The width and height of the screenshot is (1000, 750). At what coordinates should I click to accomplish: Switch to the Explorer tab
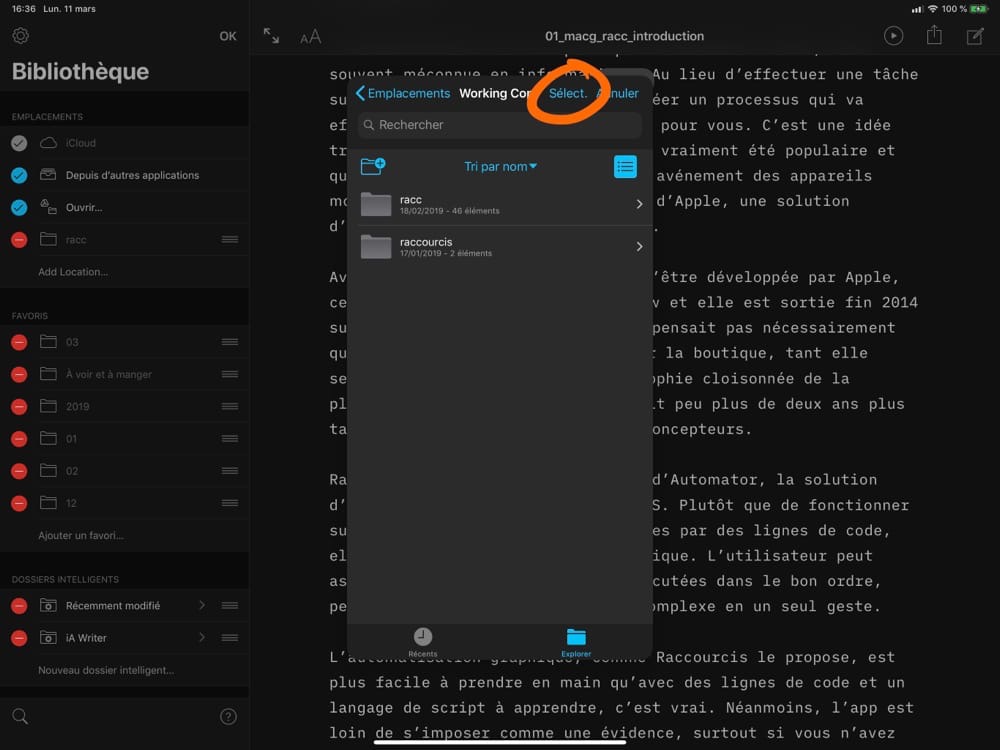[576, 642]
